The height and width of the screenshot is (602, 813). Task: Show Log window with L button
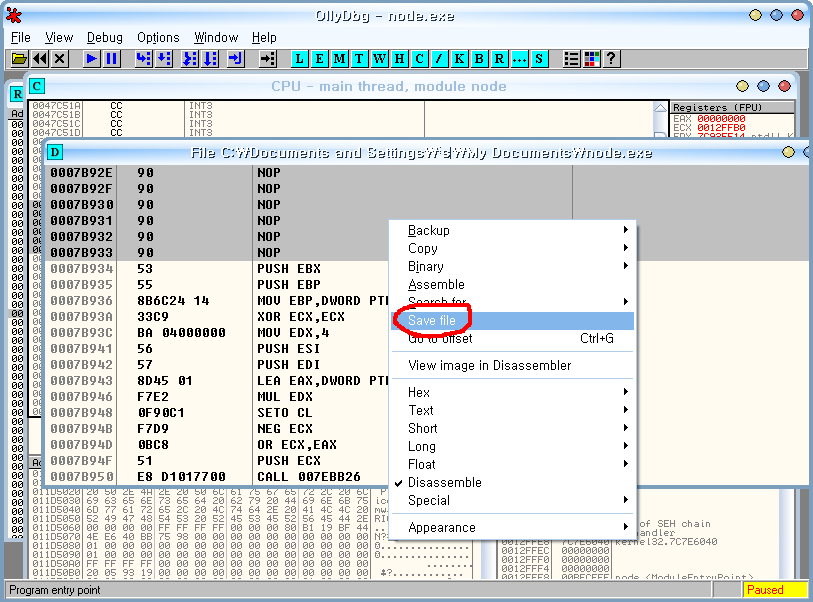(x=299, y=59)
